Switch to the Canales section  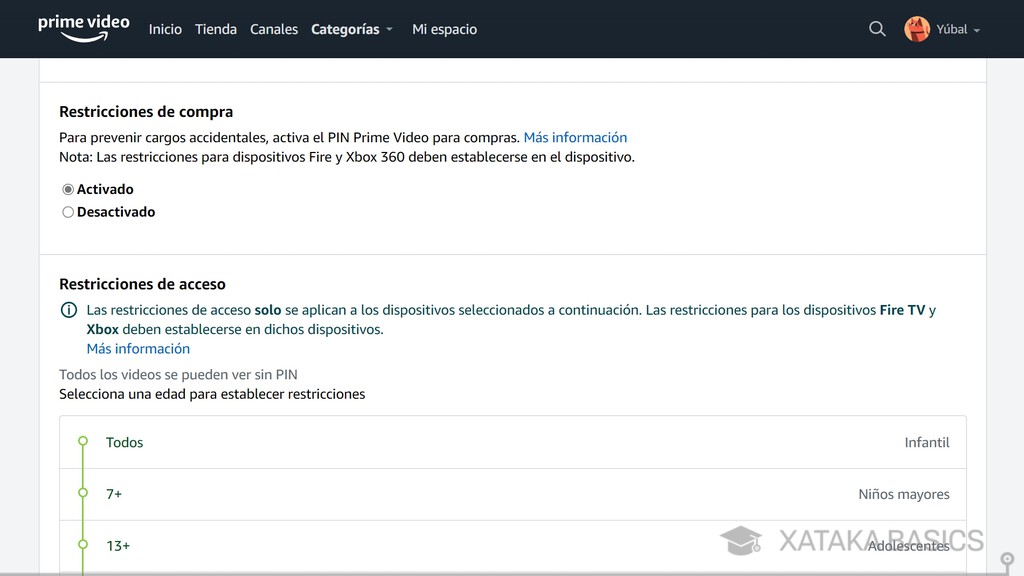click(x=274, y=29)
